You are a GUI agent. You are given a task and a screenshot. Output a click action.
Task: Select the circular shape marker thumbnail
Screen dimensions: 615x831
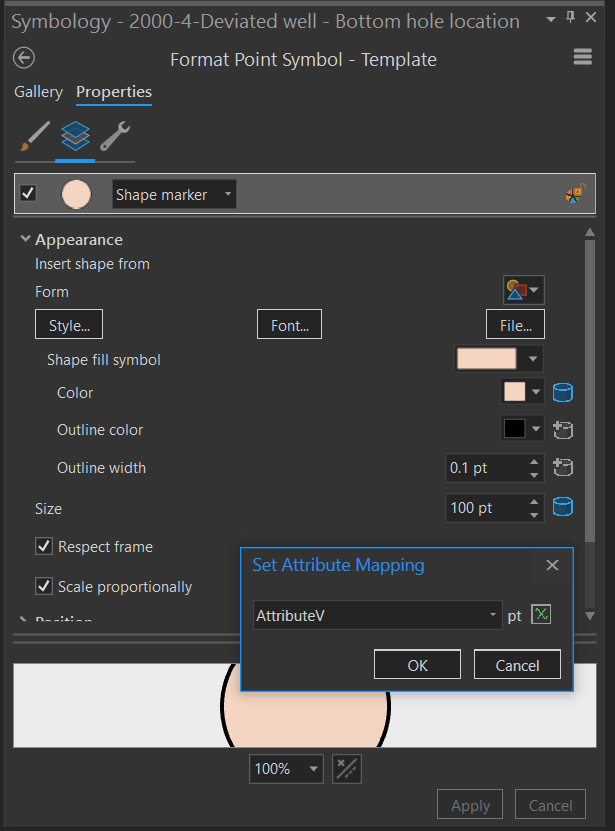tap(76, 194)
